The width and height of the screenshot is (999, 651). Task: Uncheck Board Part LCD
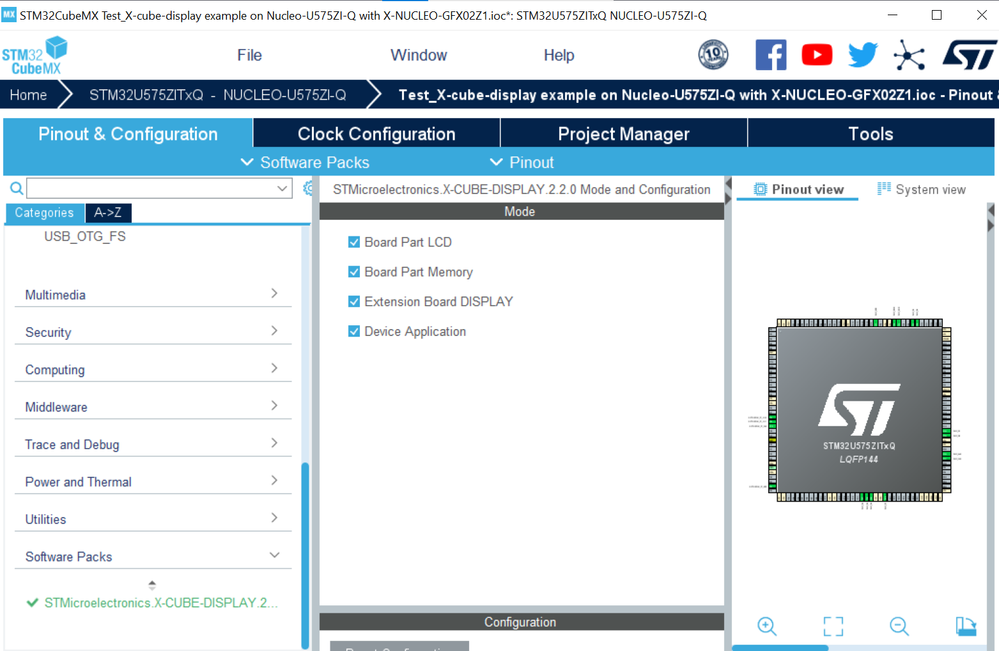(354, 242)
